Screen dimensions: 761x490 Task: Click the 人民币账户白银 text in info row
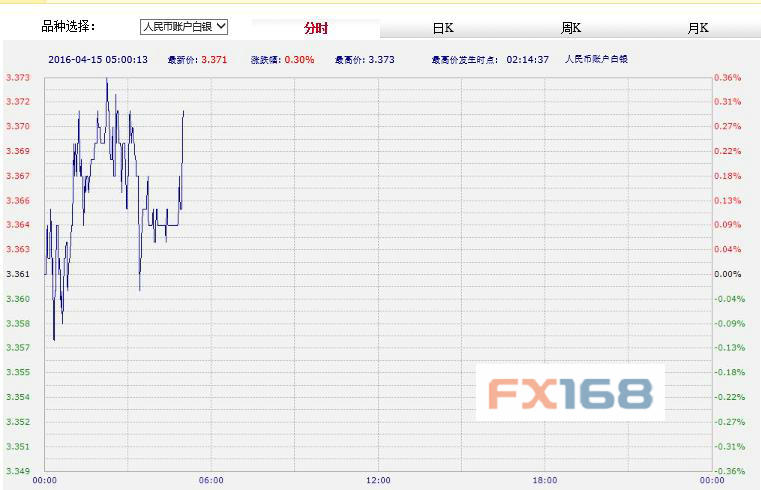(597, 60)
